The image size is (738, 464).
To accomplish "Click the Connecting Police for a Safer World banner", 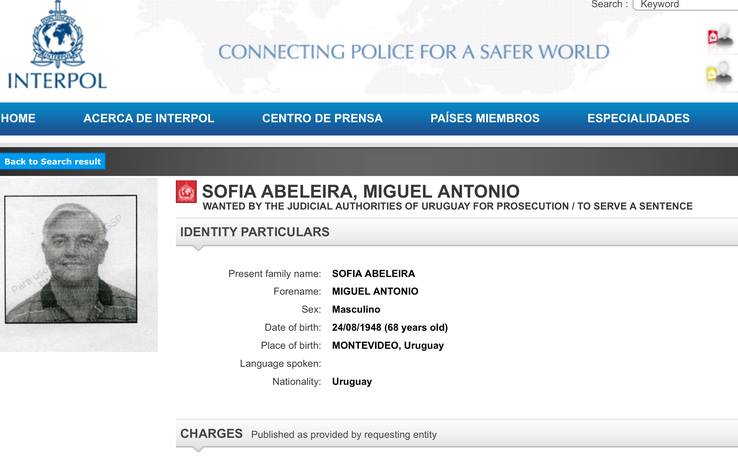I will pyautogui.click(x=413, y=52).
